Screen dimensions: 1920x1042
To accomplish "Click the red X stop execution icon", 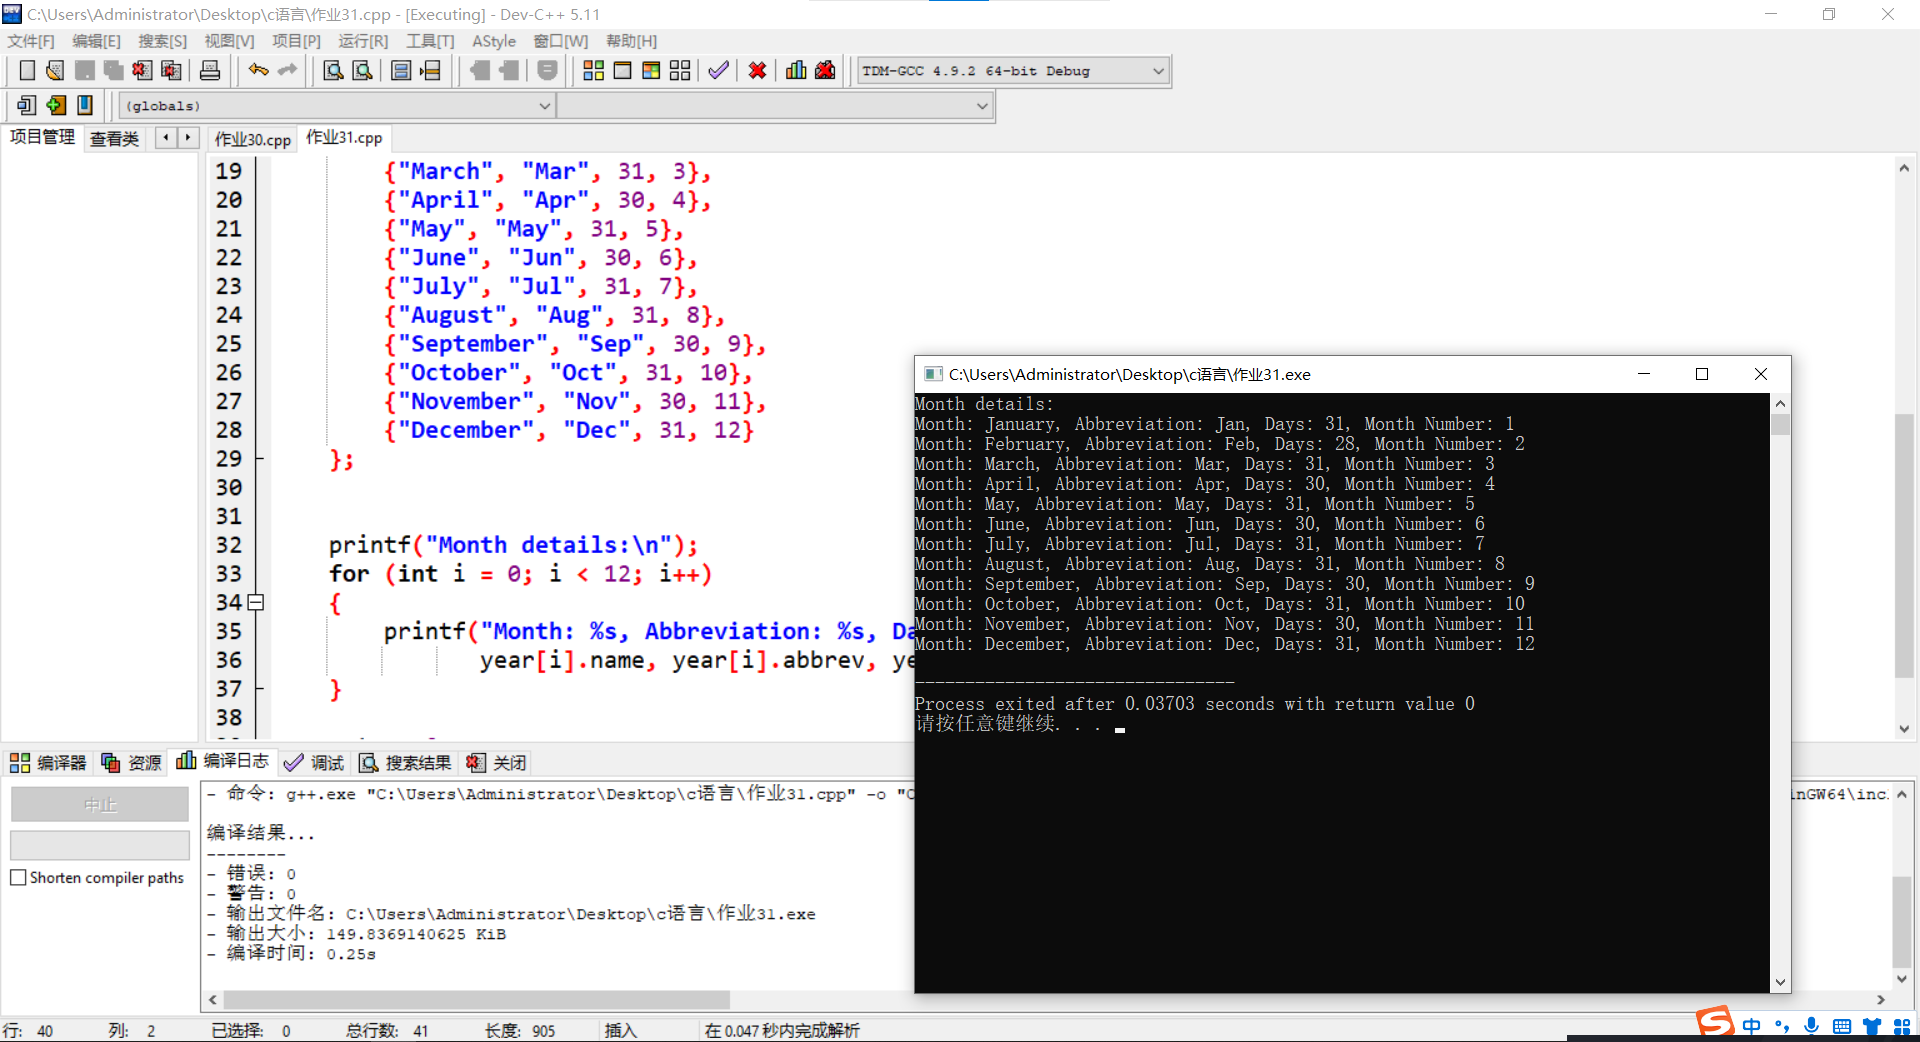I will tap(757, 70).
